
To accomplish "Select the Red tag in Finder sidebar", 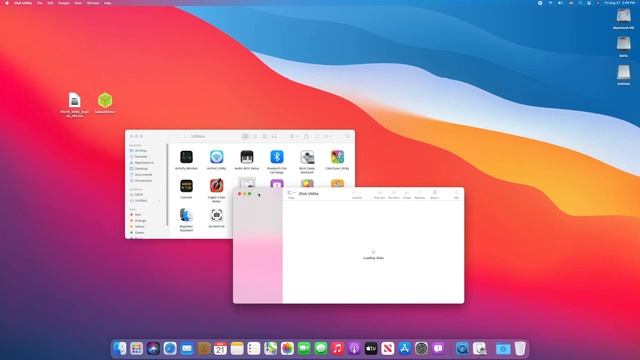I will click(137, 215).
